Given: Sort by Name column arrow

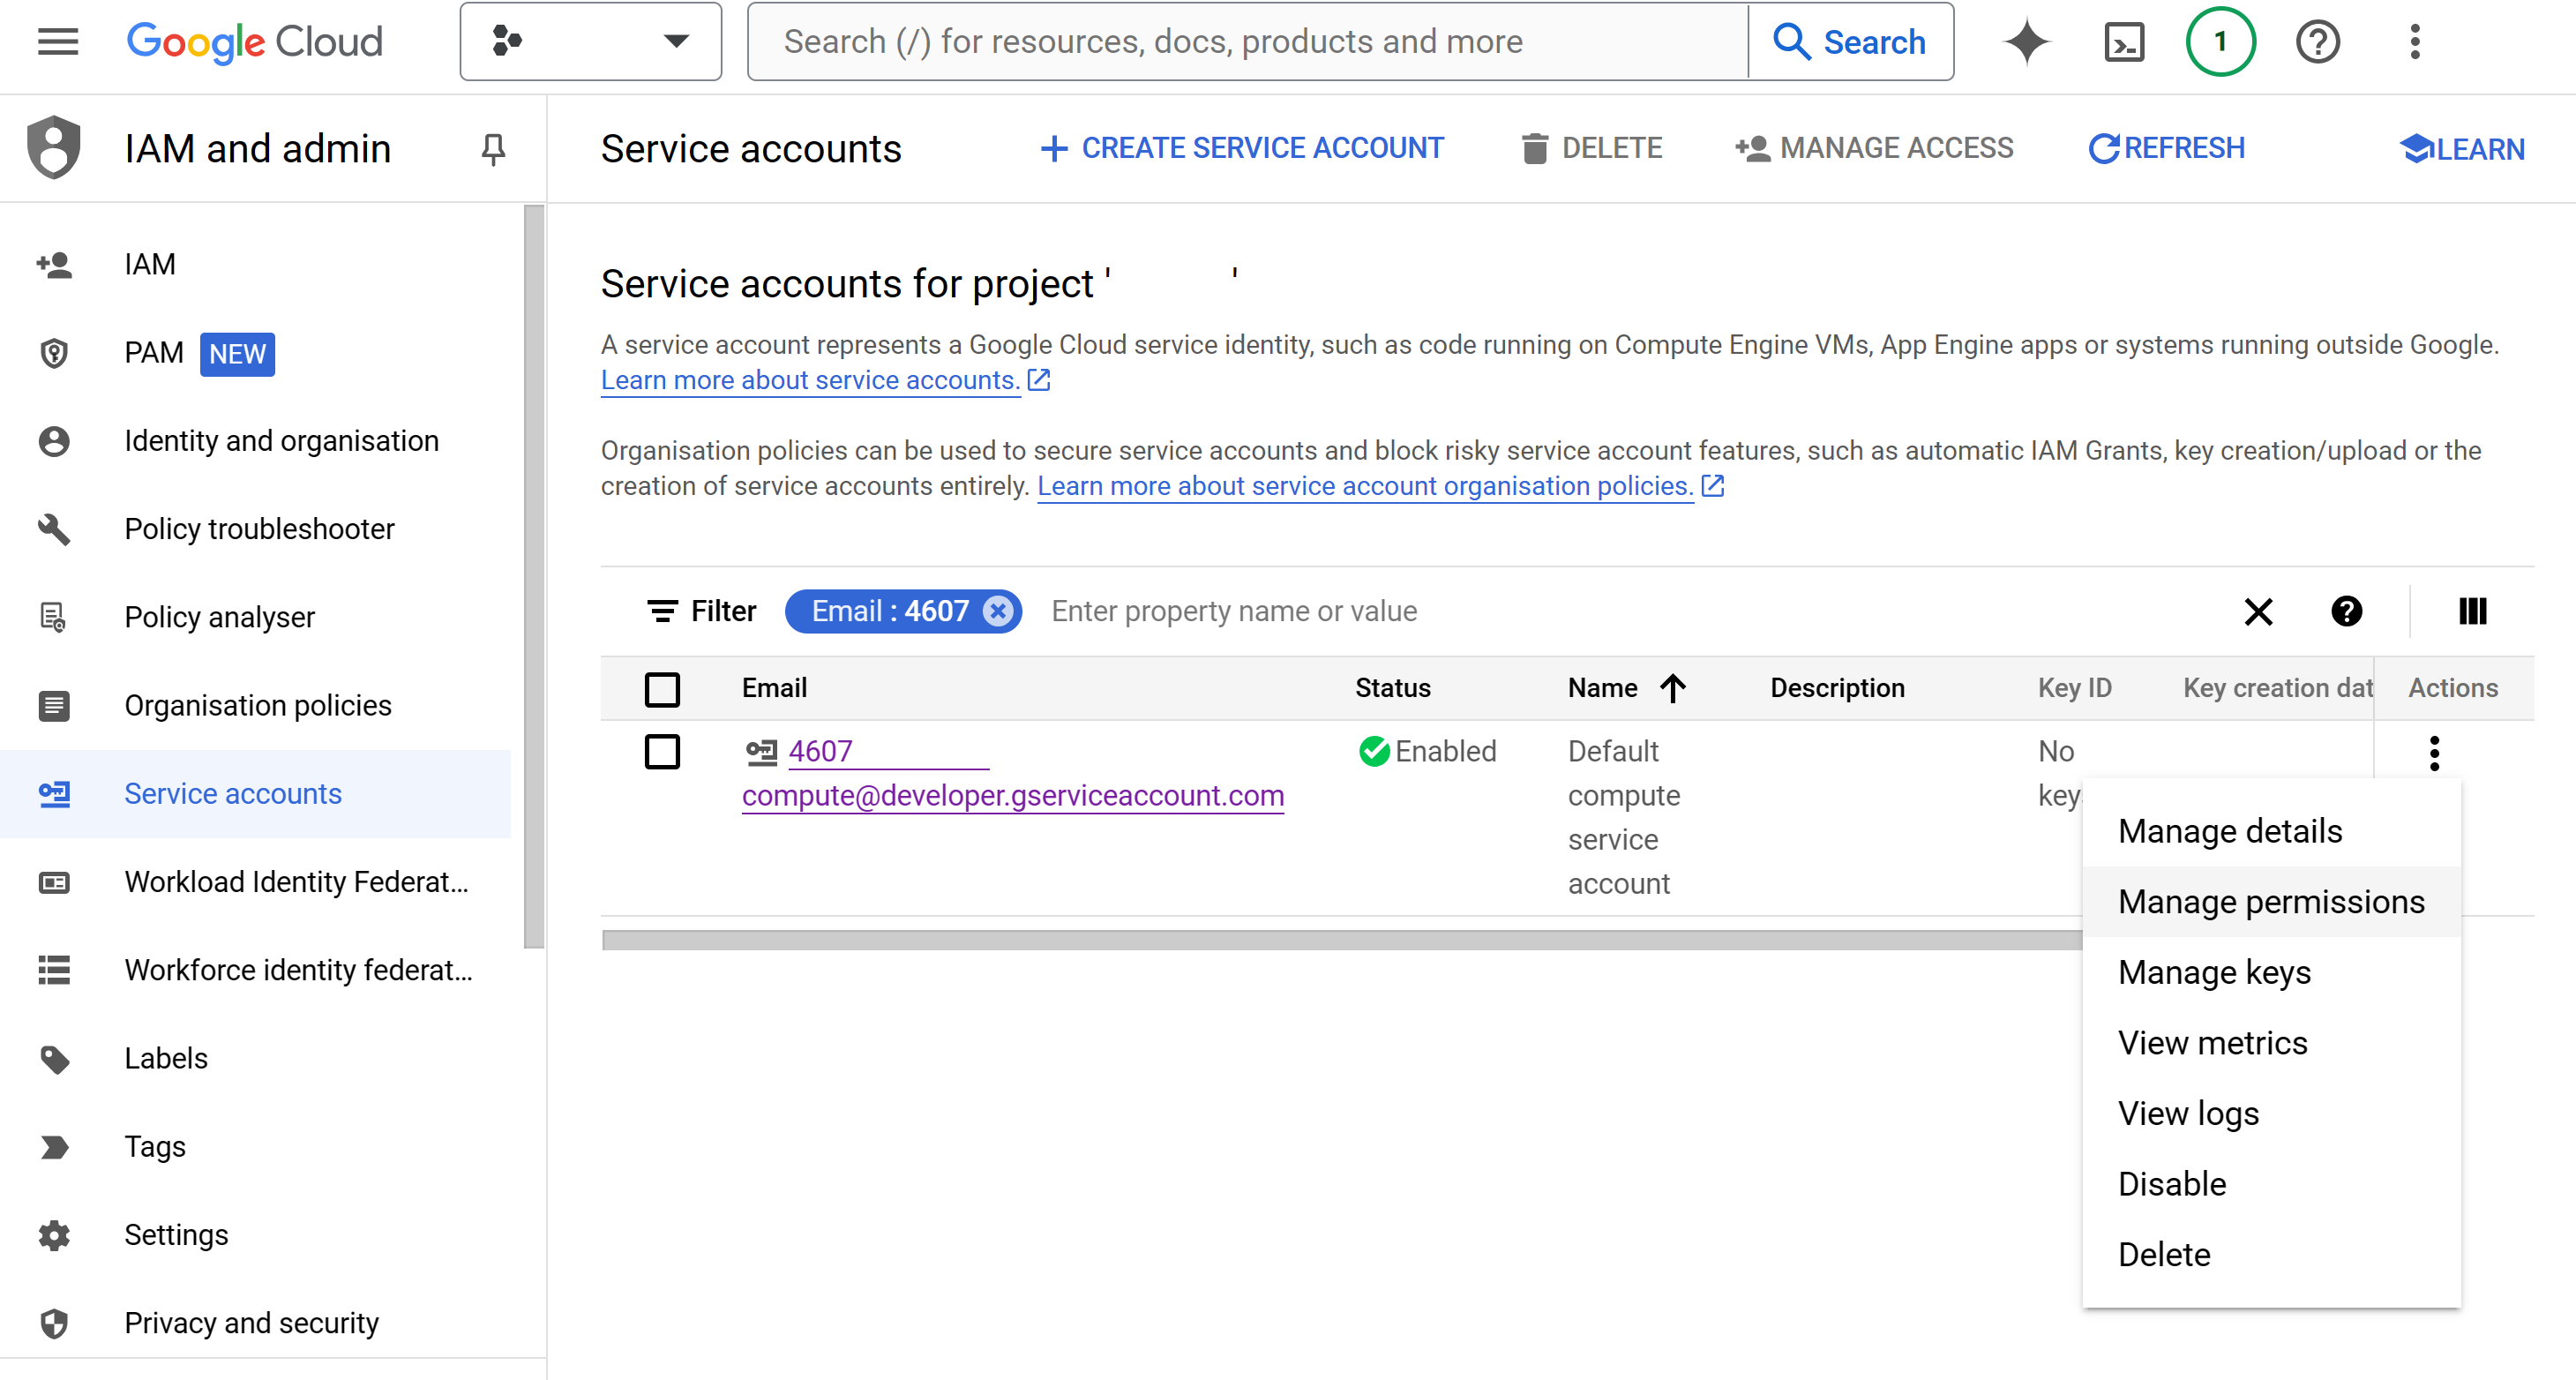Looking at the screenshot, I should (1673, 688).
